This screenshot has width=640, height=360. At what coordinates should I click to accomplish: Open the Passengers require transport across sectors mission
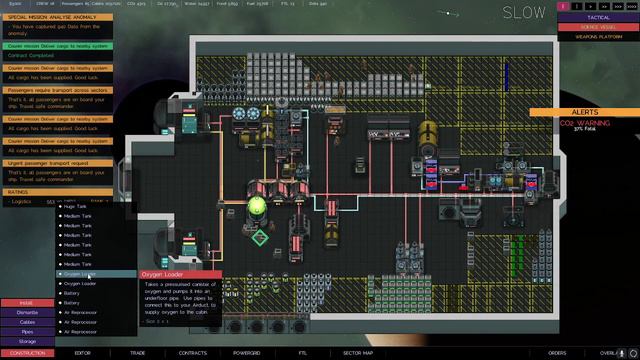click(58, 90)
